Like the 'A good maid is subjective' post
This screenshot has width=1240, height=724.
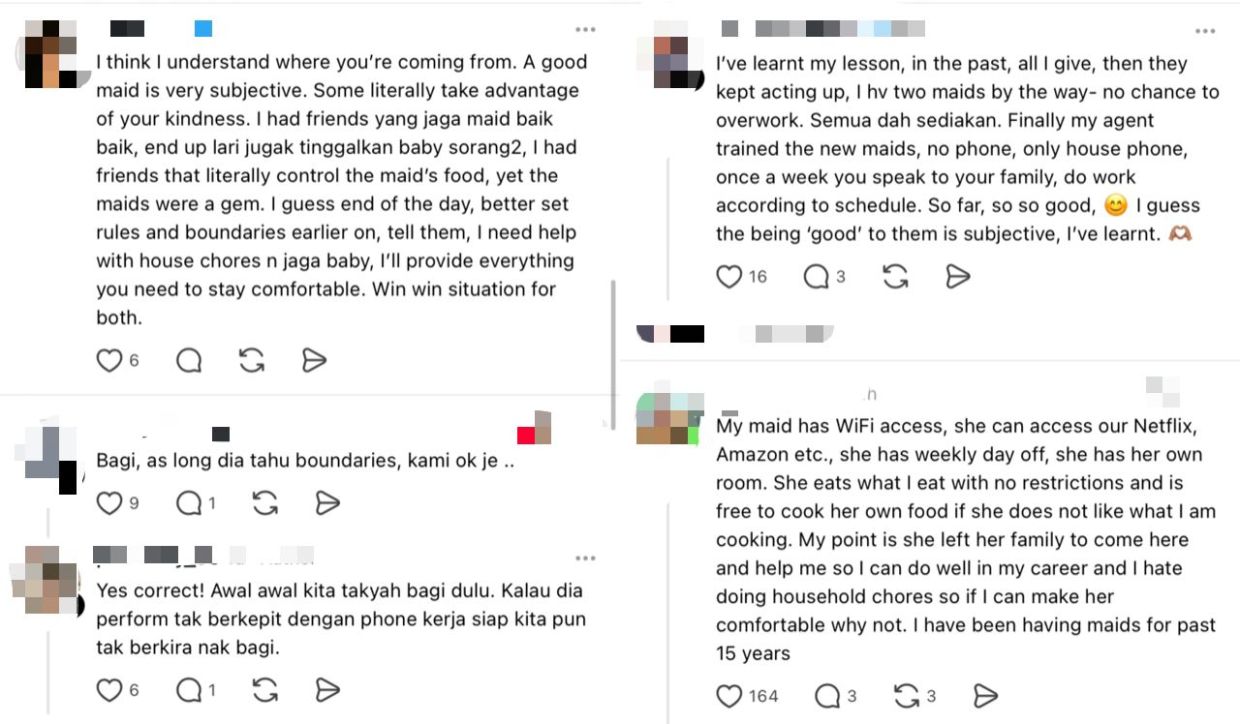pyautogui.click(x=109, y=360)
